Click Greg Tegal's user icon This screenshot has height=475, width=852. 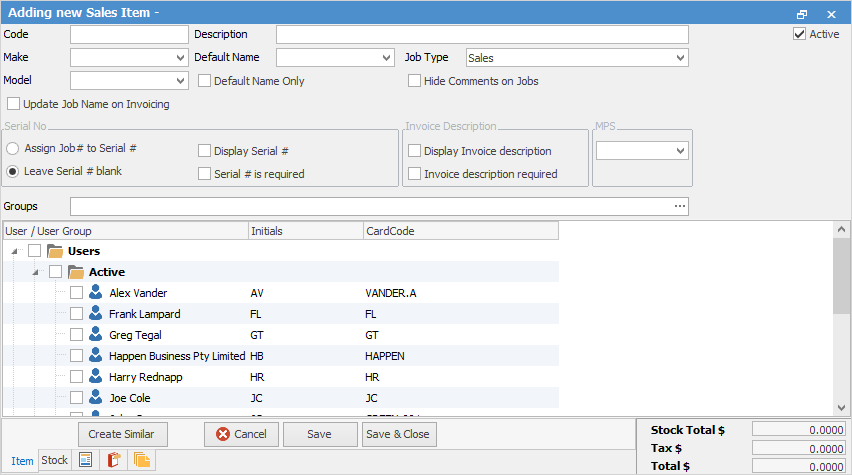point(96,334)
